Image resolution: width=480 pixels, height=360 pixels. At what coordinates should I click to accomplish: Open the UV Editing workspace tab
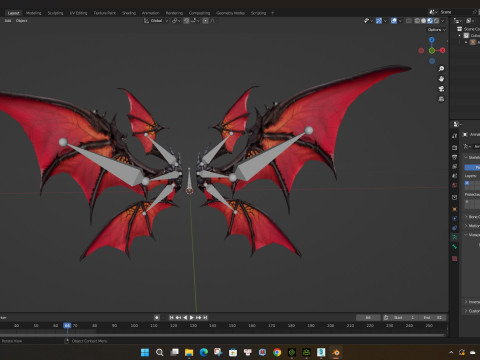(78, 13)
